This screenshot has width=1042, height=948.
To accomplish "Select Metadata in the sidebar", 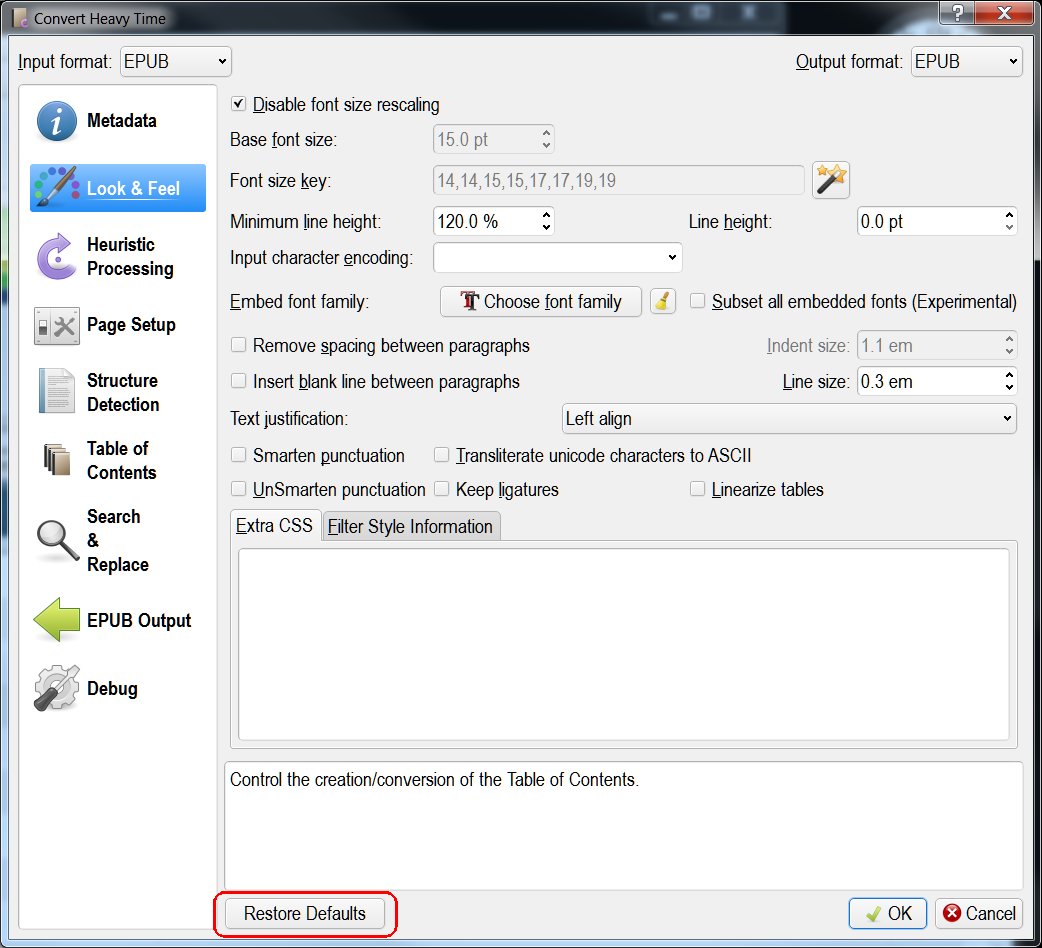I will (122, 121).
